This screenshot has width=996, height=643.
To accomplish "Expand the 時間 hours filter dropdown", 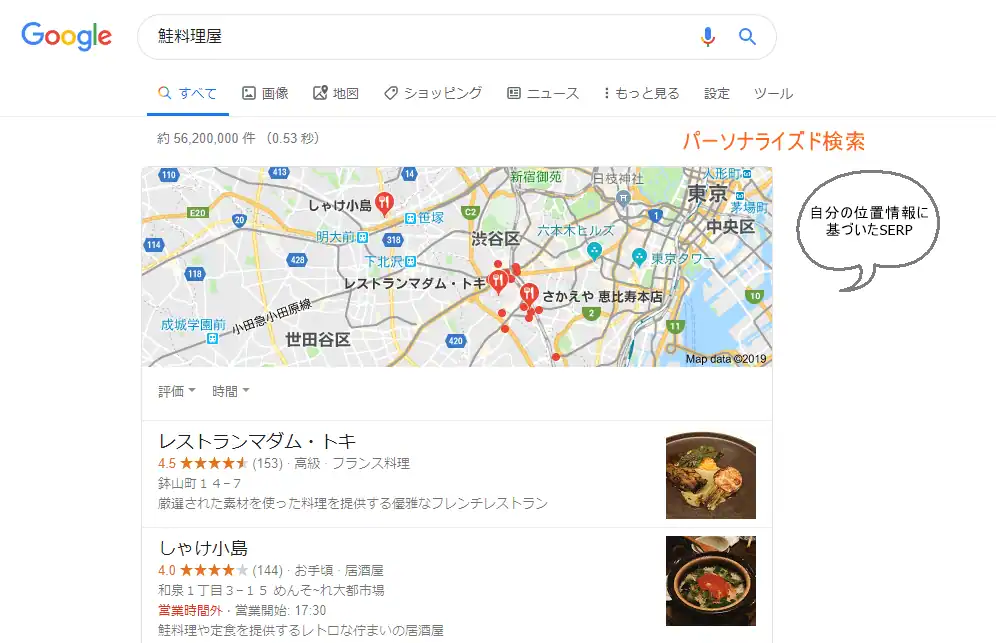I will [231, 391].
